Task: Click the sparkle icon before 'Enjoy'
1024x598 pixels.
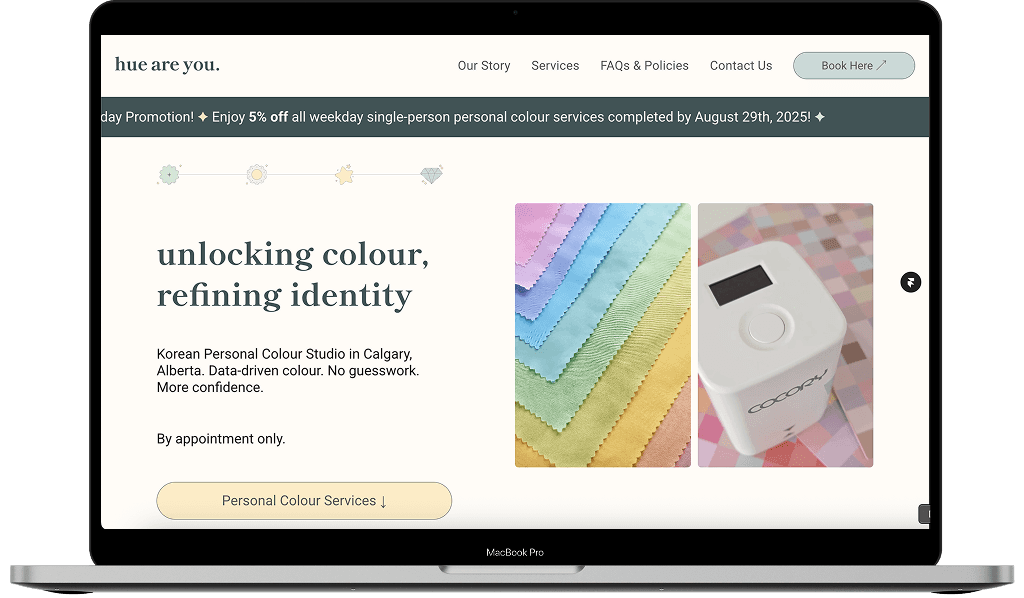Action: (203, 117)
